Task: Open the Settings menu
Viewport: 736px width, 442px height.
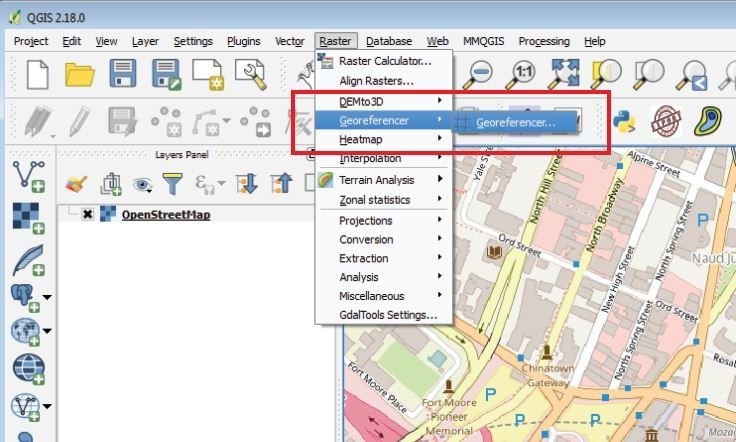Action: tap(193, 41)
